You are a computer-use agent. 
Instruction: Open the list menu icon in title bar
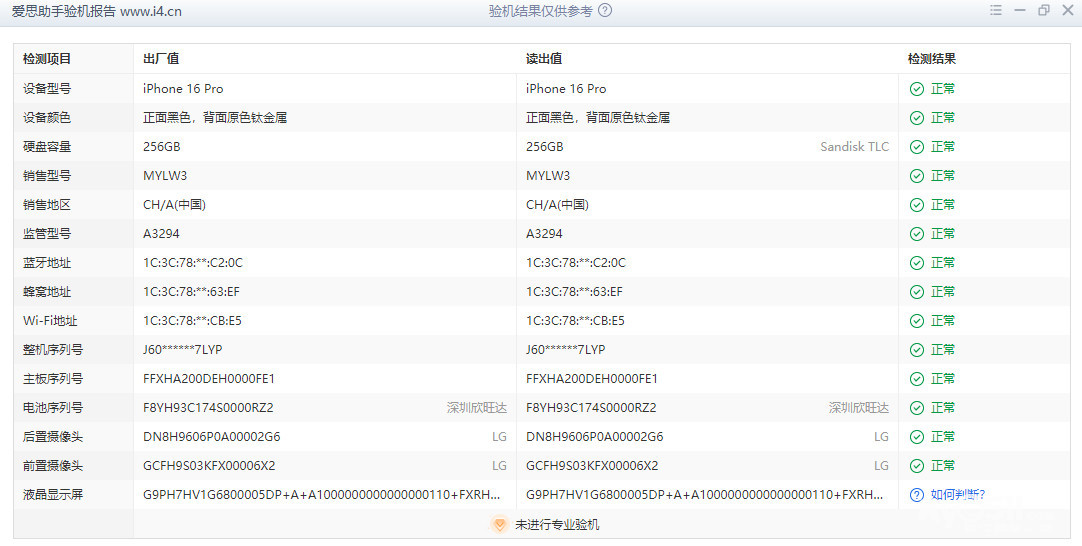pos(996,11)
